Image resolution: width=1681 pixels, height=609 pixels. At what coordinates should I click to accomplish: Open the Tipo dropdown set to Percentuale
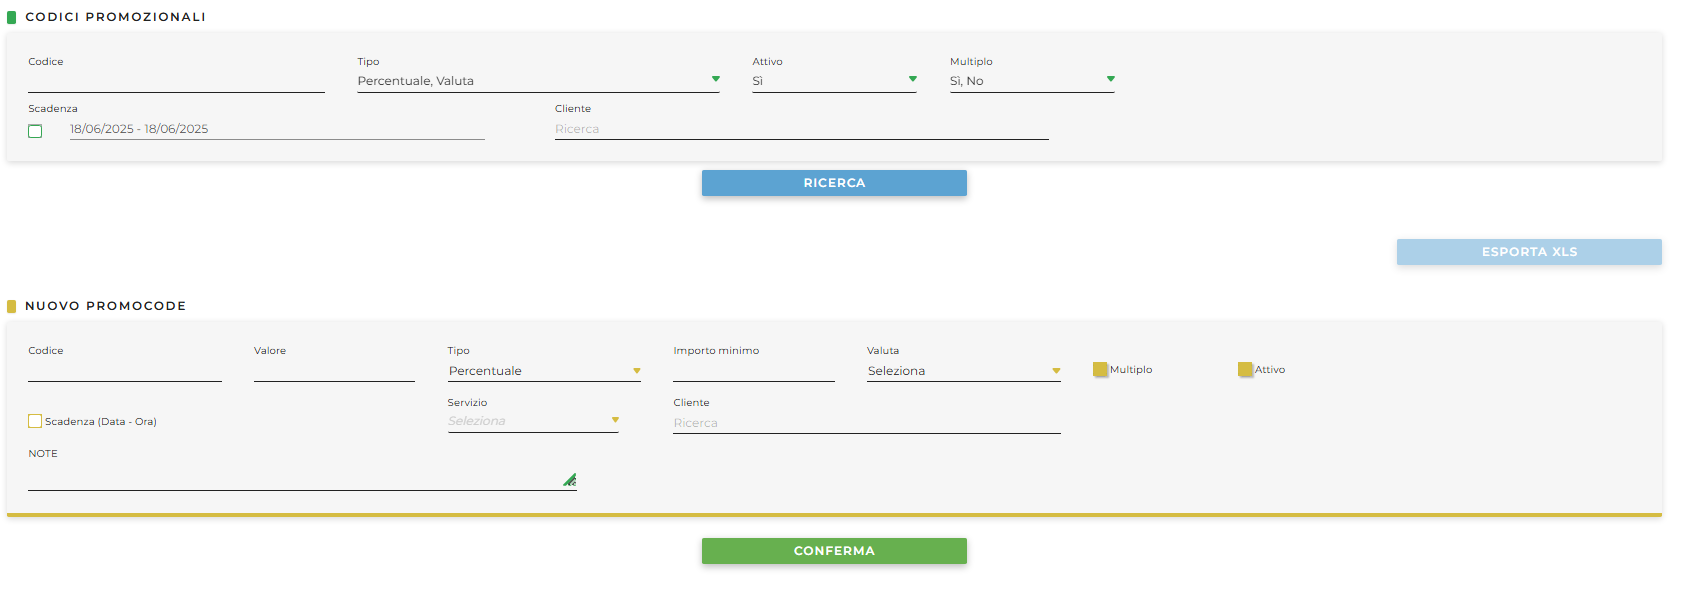tap(544, 371)
